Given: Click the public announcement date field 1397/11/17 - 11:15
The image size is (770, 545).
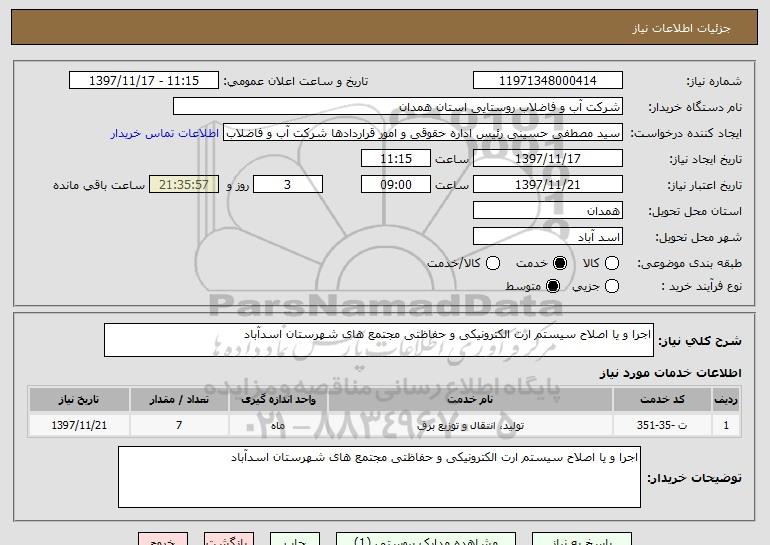Looking at the screenshot, I should [x=144, y=81].
